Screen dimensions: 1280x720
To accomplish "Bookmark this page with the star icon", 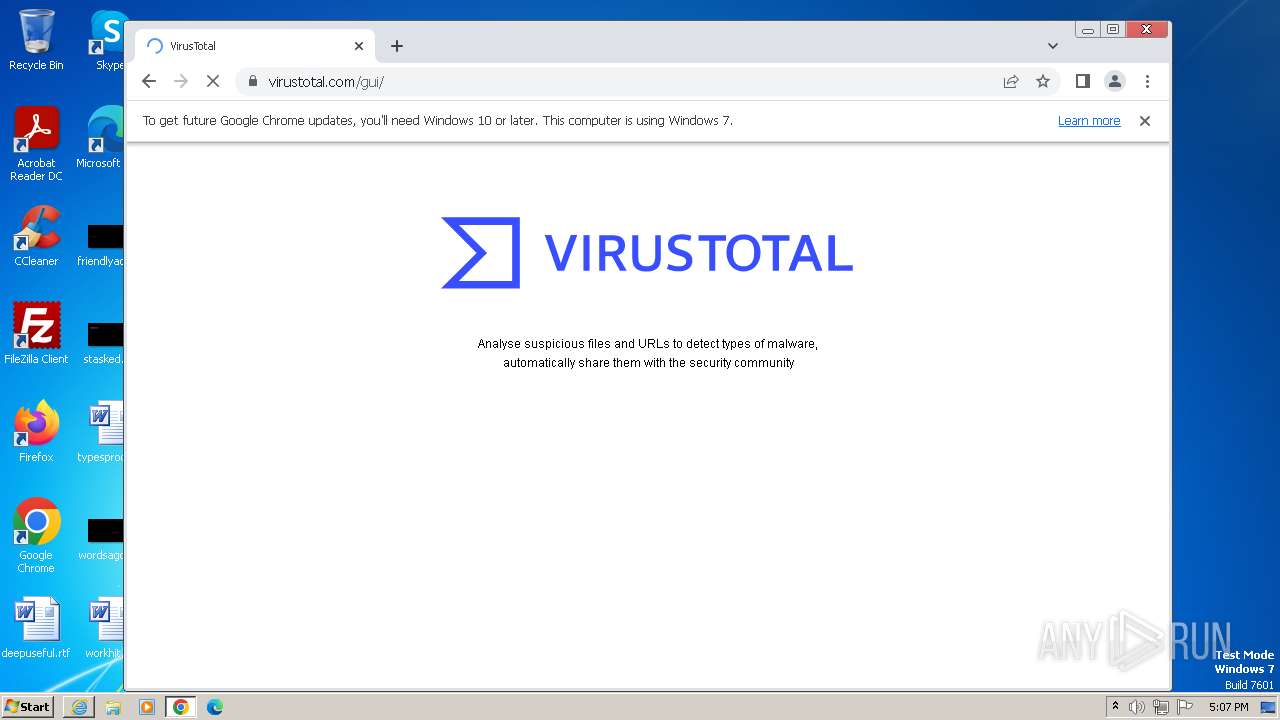I will [1043, 81].
